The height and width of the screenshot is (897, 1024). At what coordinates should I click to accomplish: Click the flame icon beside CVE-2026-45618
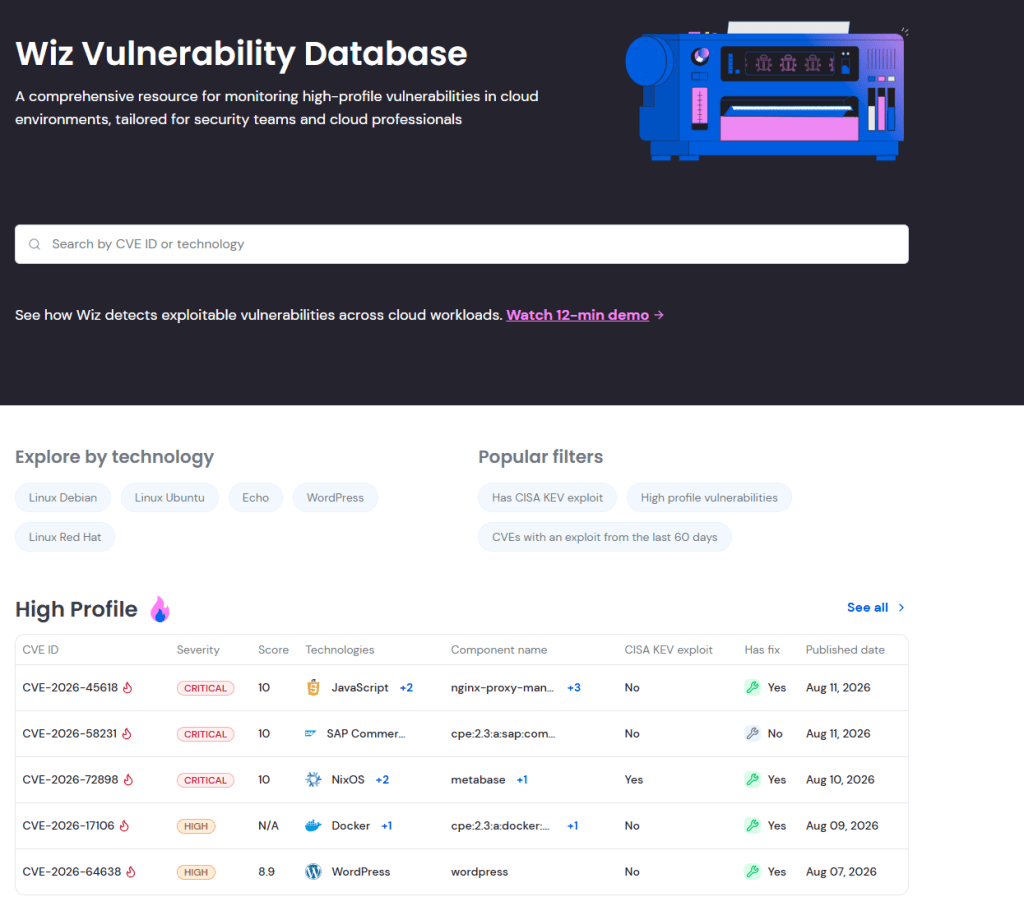[x=128, y=687]
